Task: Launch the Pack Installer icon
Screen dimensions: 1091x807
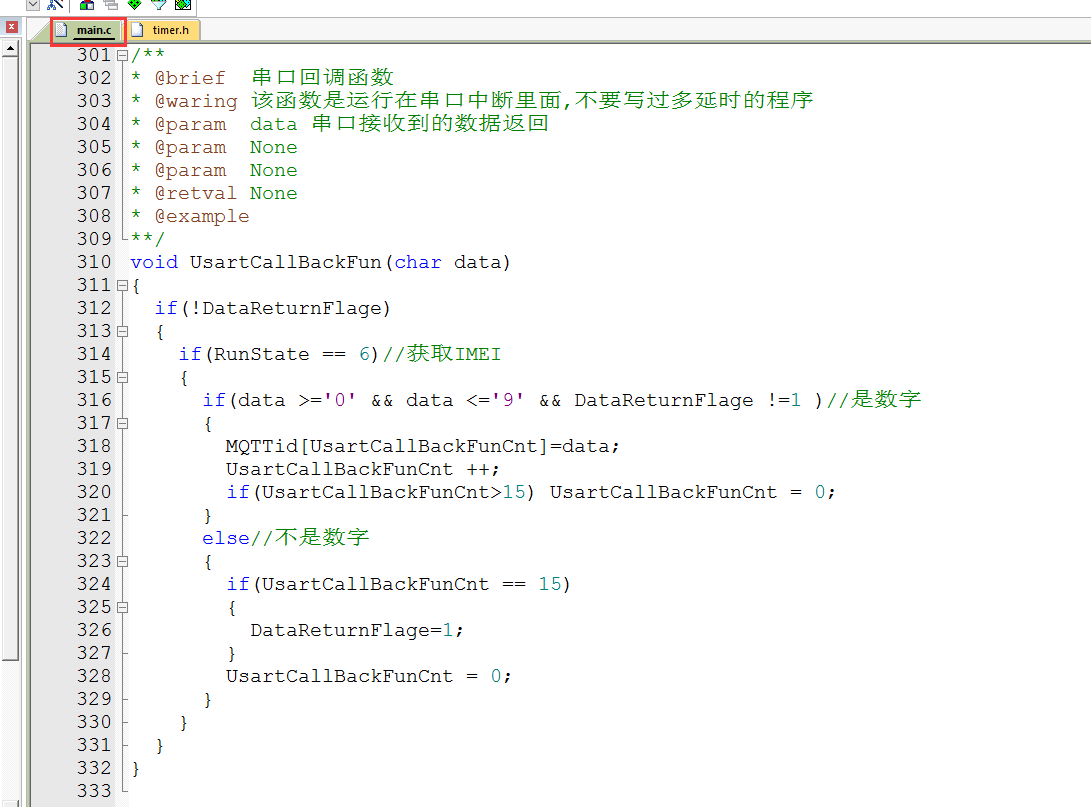Action: (182, 4)
